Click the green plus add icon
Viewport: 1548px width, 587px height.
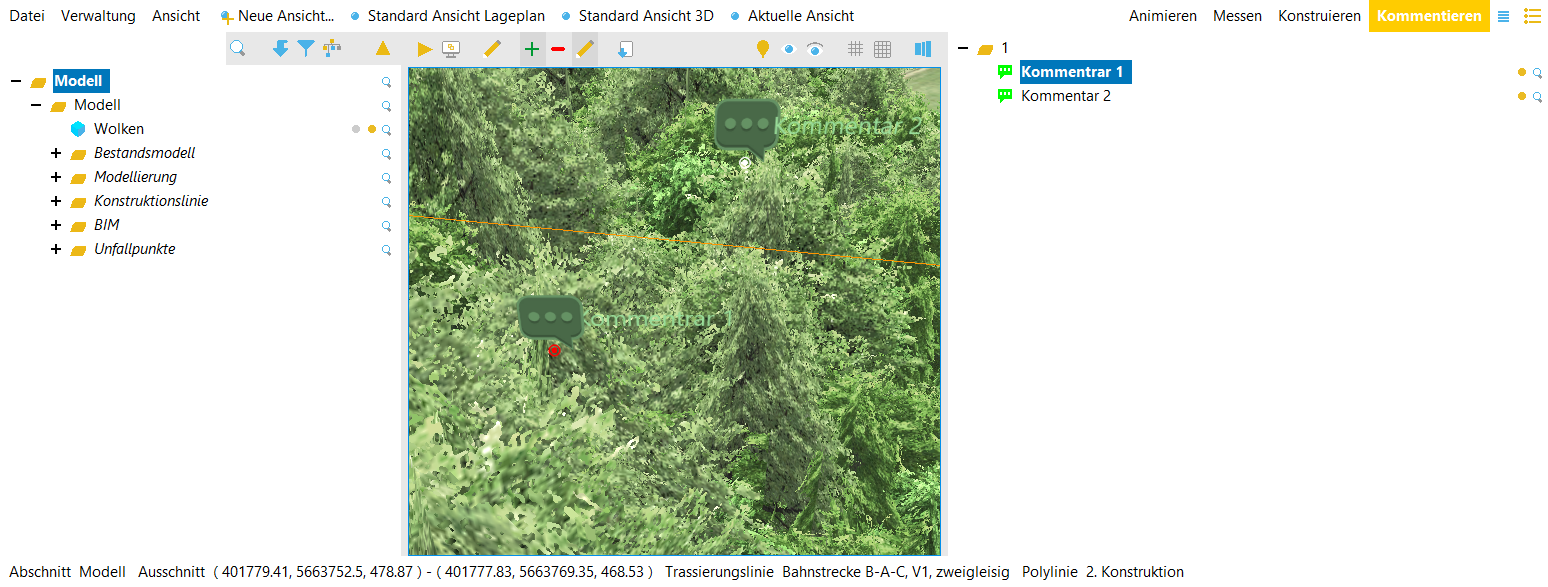(532, 49)
